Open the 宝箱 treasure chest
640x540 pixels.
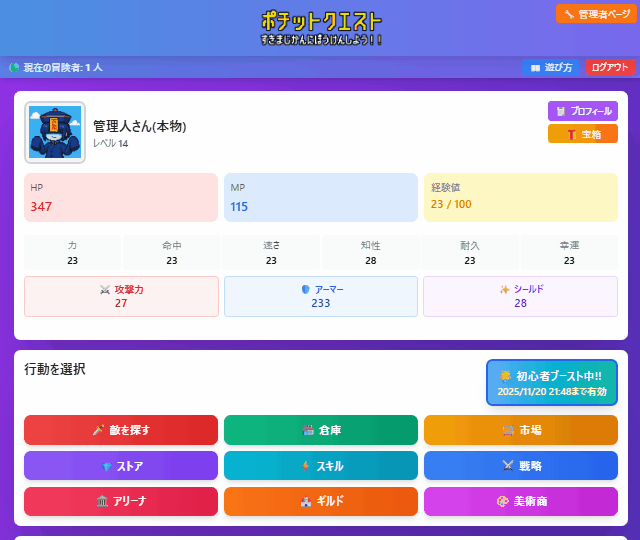tap(582, 134)
